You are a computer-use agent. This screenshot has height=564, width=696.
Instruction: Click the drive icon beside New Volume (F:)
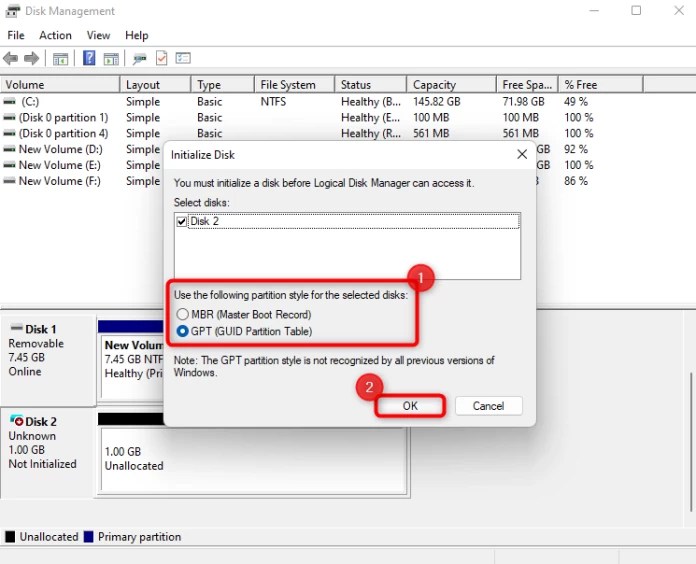[x=9, y=181]
